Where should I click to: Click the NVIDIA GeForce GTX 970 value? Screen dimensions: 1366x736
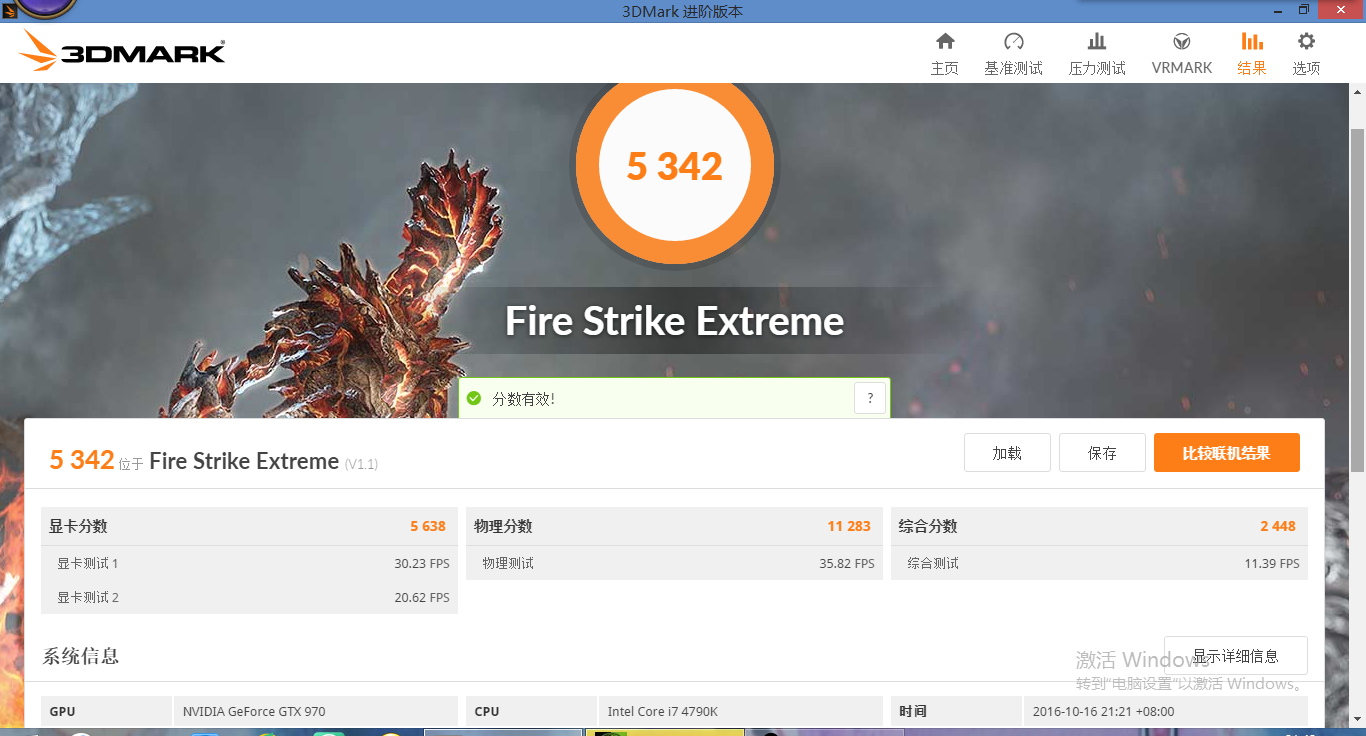click(x=254, y=712)
